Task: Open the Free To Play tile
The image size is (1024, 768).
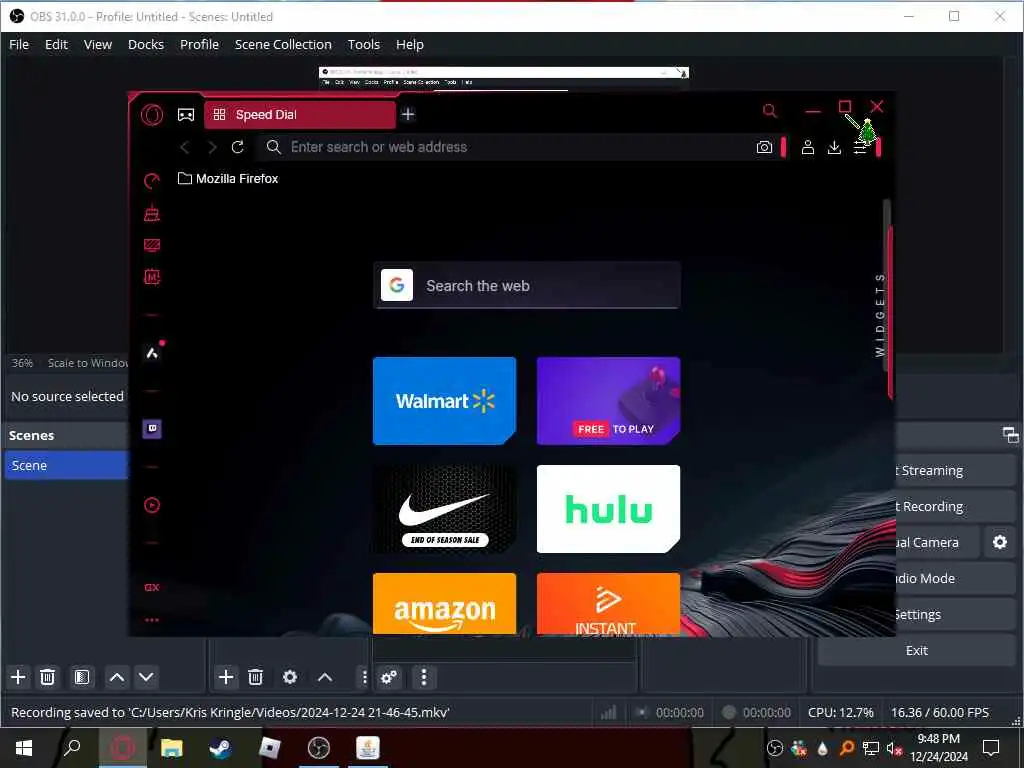Action: coord(608,401)
